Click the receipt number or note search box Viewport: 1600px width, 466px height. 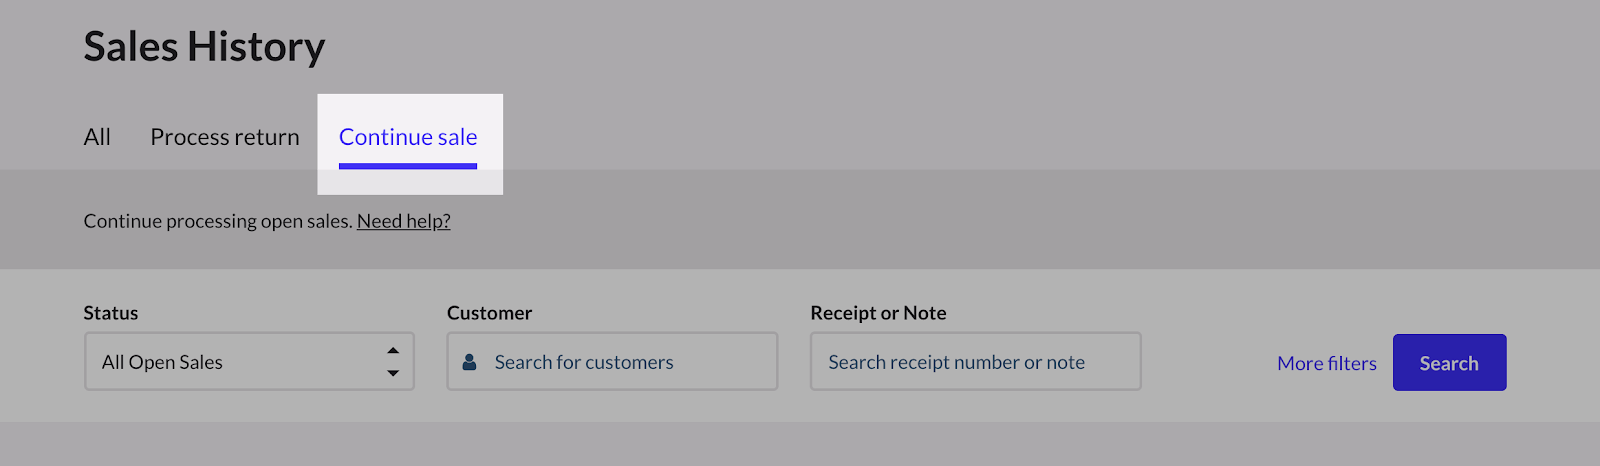click(x=975, y=362)
